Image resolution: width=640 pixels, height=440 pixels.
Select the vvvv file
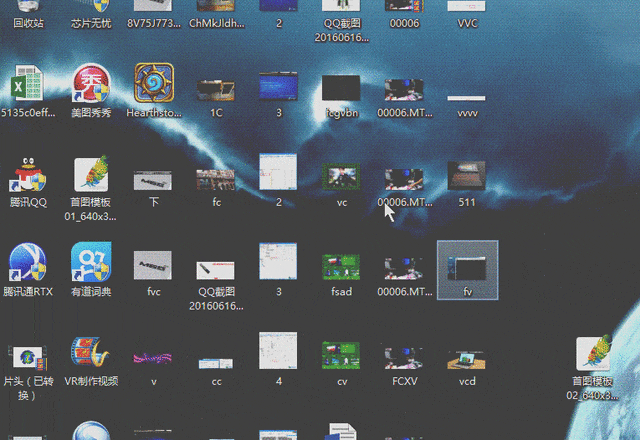[x=467, y=106]
